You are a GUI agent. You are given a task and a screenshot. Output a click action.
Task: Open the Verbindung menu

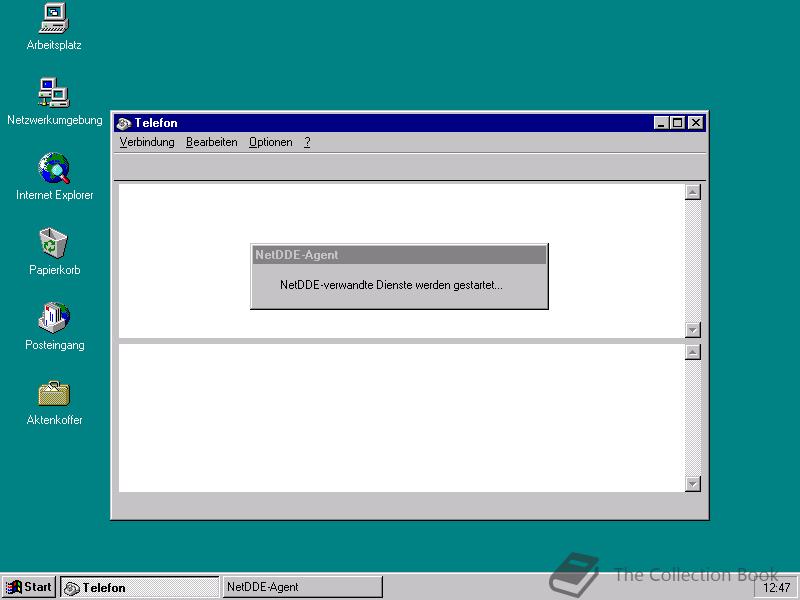click(147, 142)
